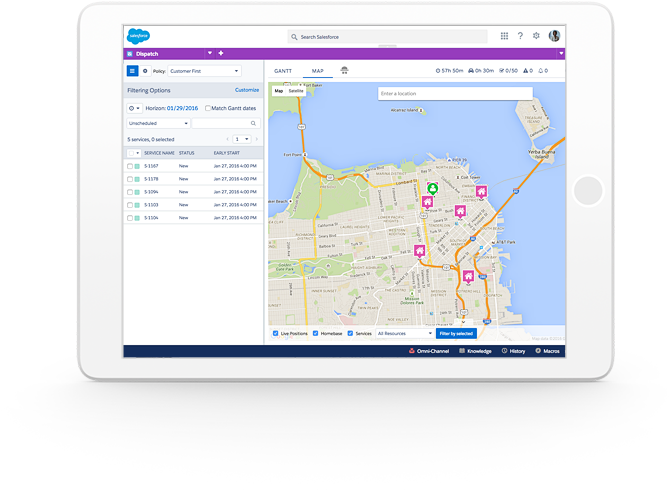
Task: Open service S-1094 name
Action: point(151,192)
